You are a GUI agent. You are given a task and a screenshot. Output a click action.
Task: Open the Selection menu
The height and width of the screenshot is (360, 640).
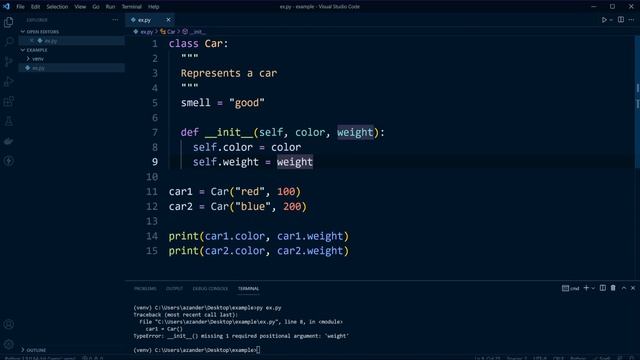click(57, 7)
